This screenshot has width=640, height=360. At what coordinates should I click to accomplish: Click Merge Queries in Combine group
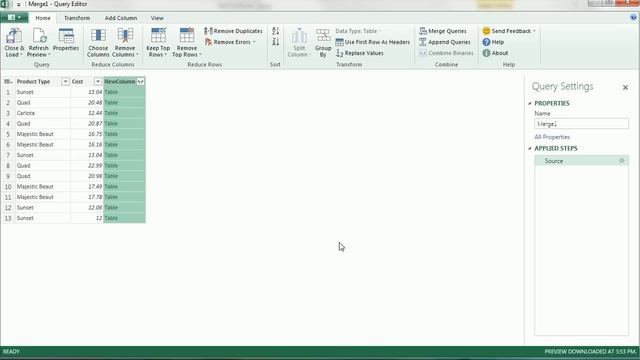point(443,31)
